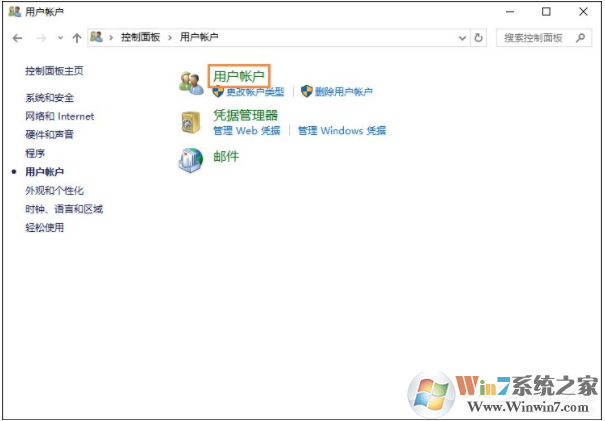
Task: Click the address bar user accounts icon
Action: pos(96,37)
